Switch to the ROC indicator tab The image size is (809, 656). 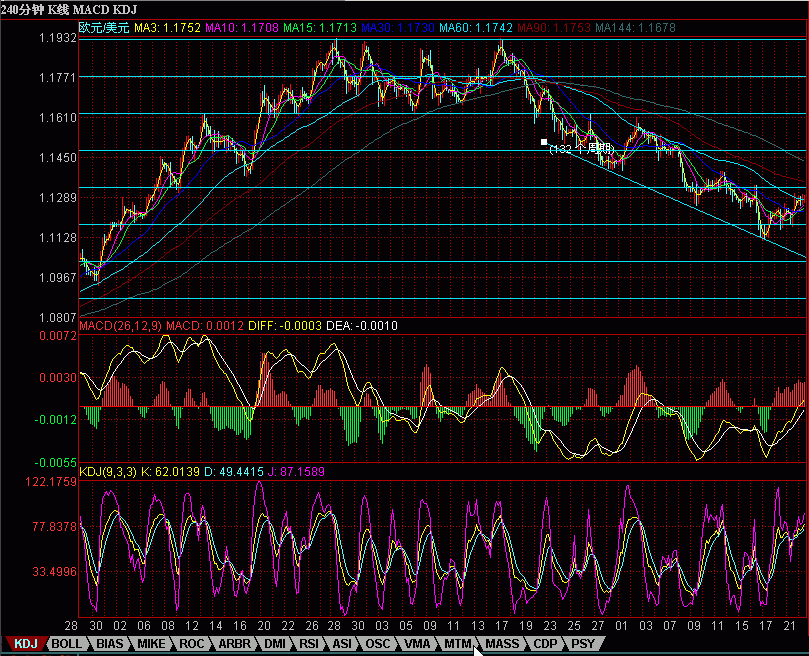[x=192, y=644]
